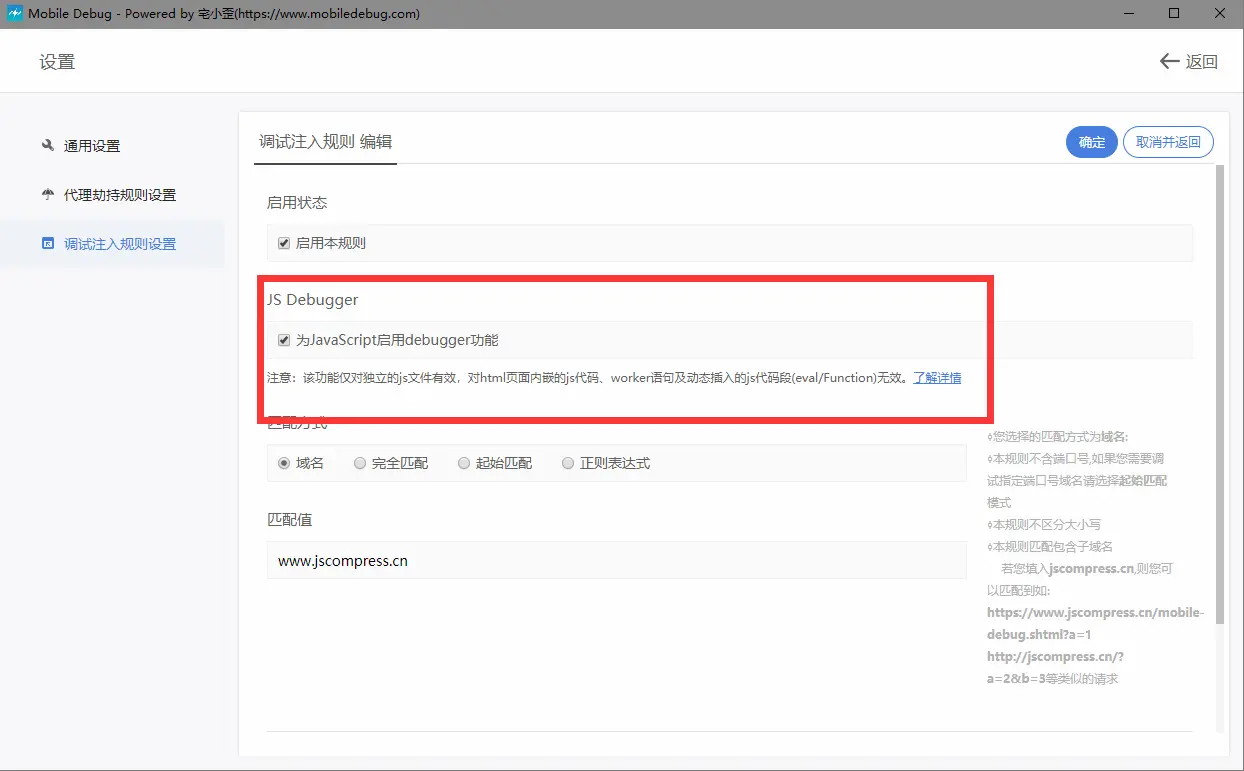Click the umbrella icon for 代理劫持规则设置
Image resolution: width=1244 pixels, height=771 pixels.
(x=47, y=194)
